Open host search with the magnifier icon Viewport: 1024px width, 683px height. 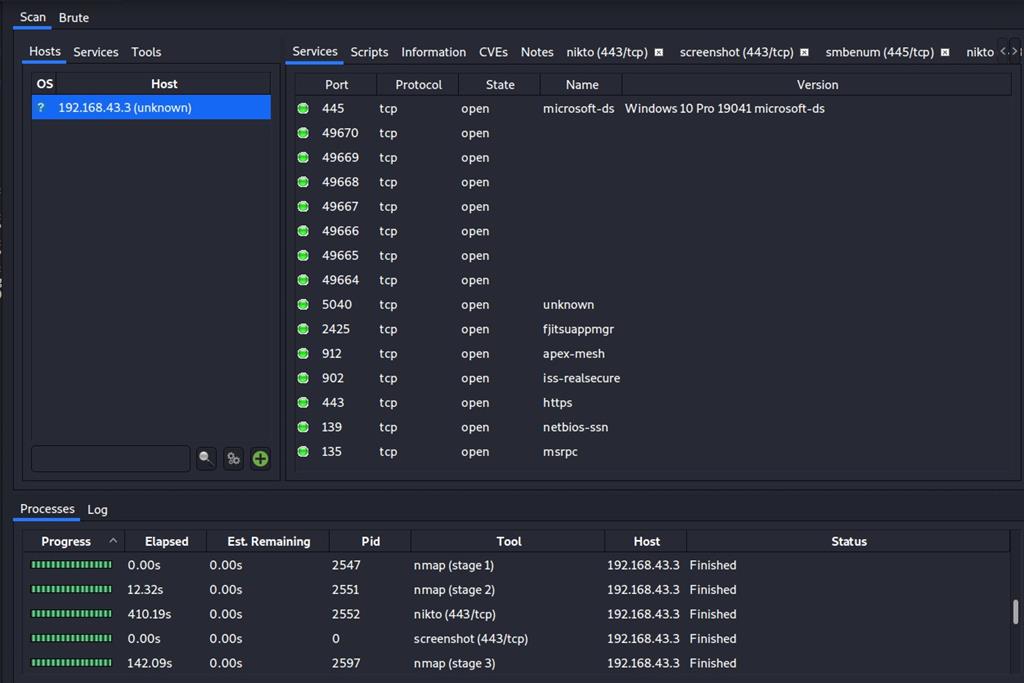point(205,458)
